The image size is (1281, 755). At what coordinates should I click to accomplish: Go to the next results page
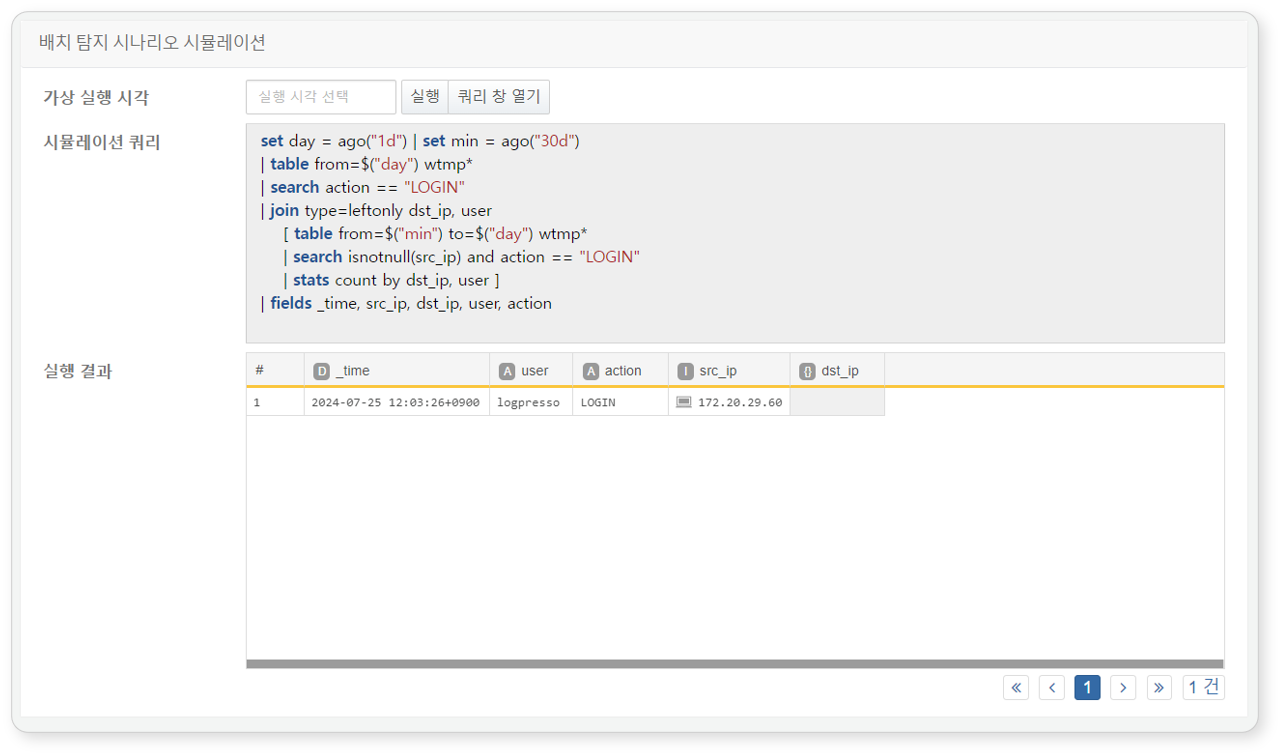click(1123, 687)
